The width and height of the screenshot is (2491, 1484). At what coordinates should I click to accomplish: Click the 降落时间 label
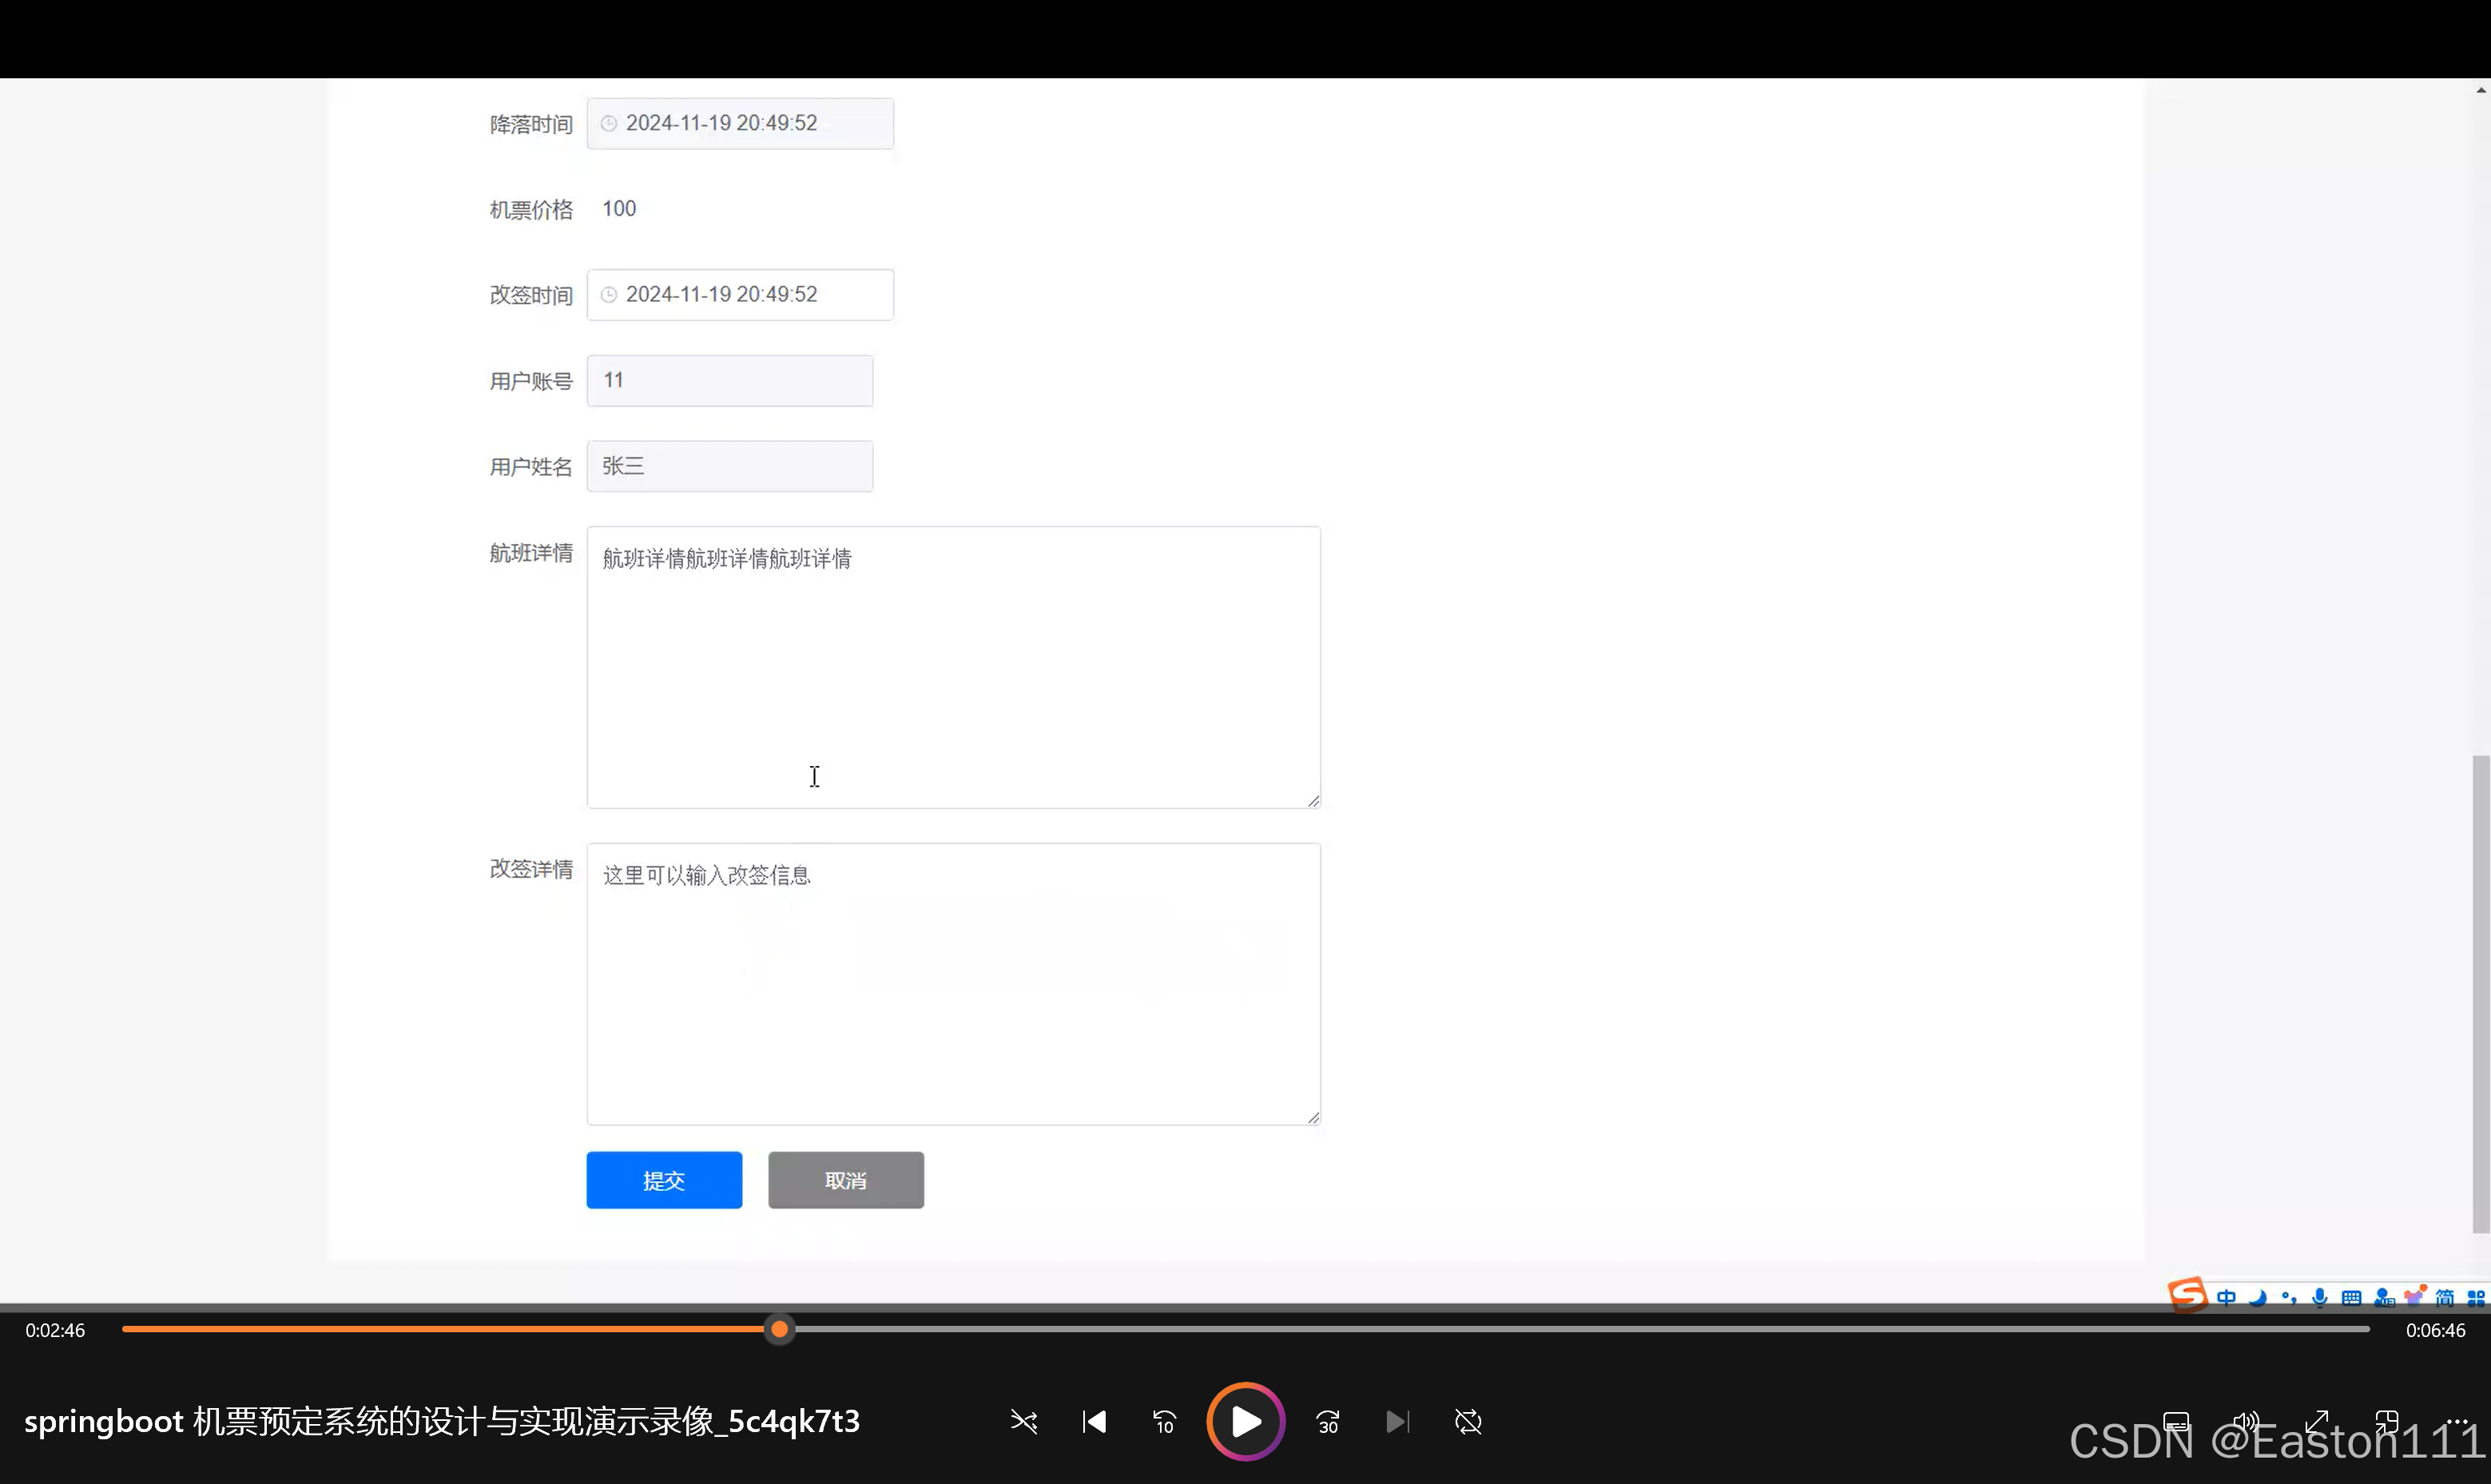[x=531, y=124]
